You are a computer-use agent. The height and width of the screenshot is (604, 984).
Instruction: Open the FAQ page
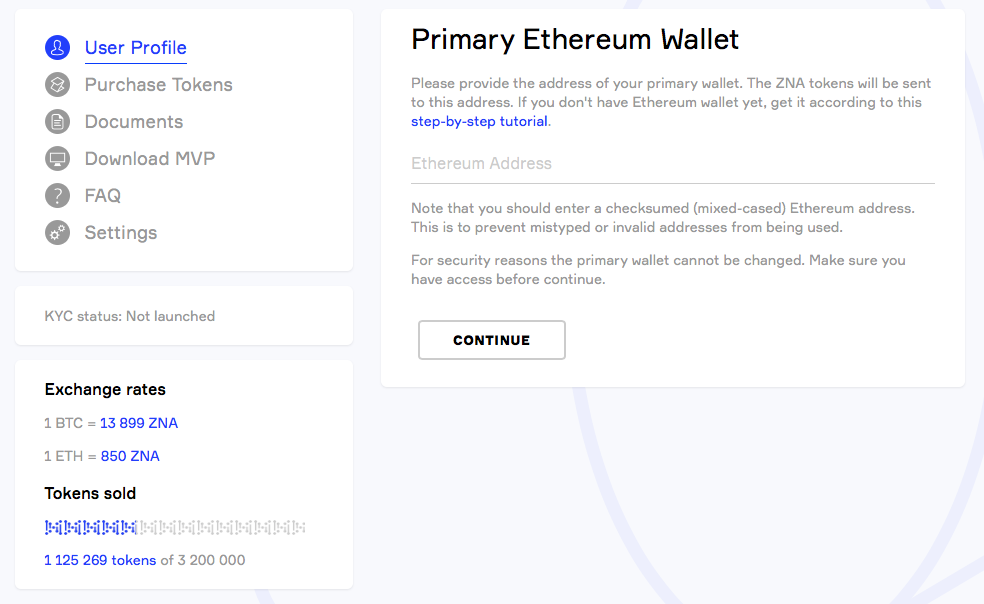pos(102,196)
